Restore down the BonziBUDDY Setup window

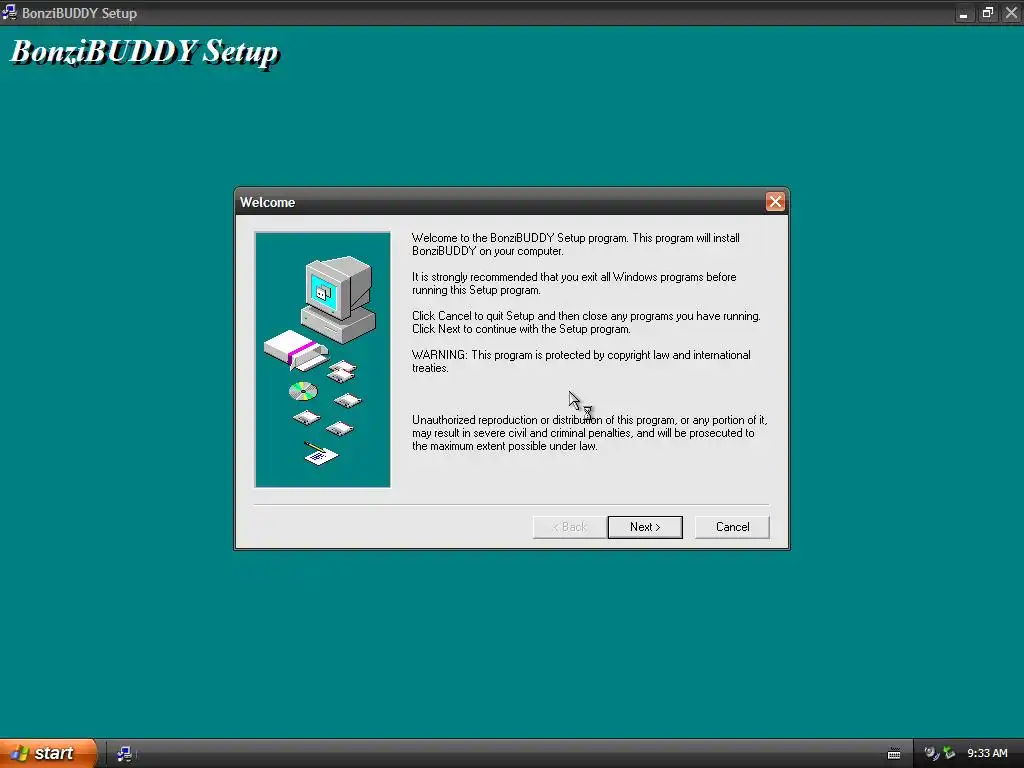click(x=987, y=13)
